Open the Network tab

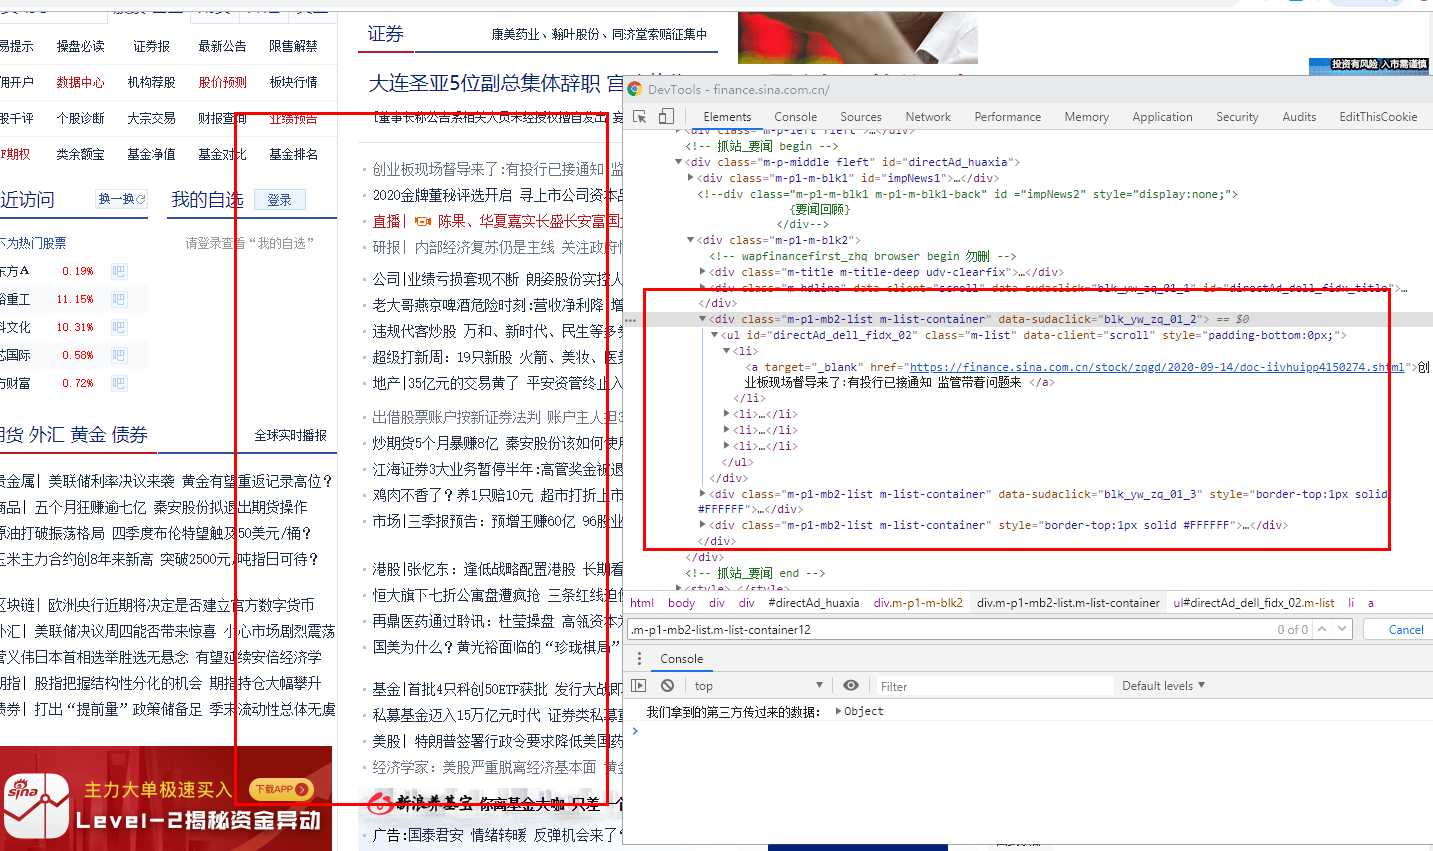coord(928,117)
